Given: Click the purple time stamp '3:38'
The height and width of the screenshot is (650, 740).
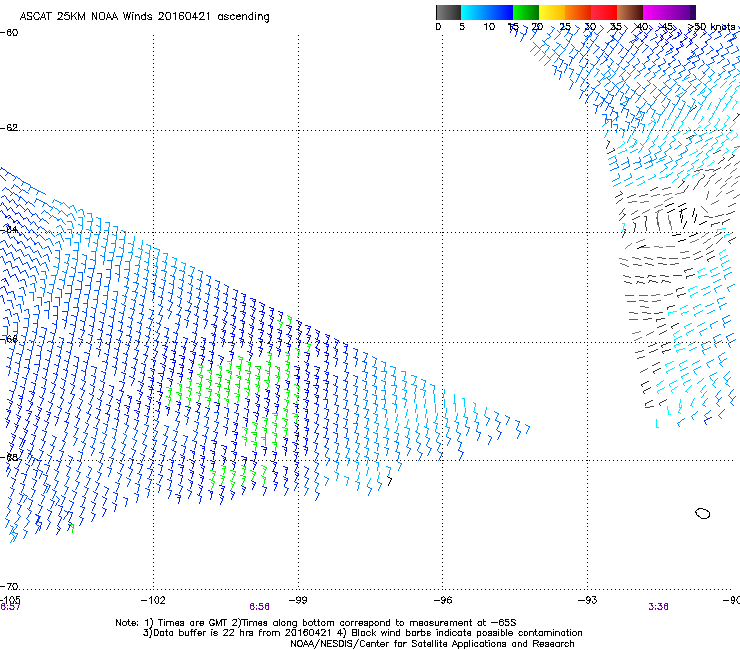Looking at the screenshot, I should 658,607.
